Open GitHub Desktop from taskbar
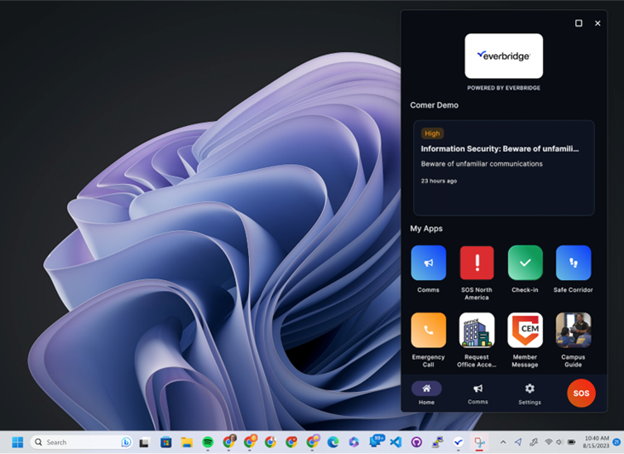Image resolution: width=624 pixels, height=454 pixels. [x=417, y=442]
